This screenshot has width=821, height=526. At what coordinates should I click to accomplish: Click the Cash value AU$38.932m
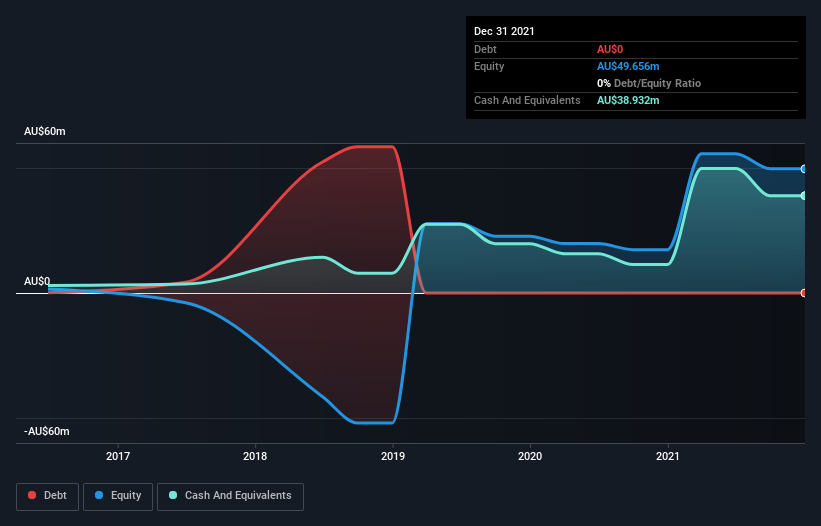[x=628, y=100]
